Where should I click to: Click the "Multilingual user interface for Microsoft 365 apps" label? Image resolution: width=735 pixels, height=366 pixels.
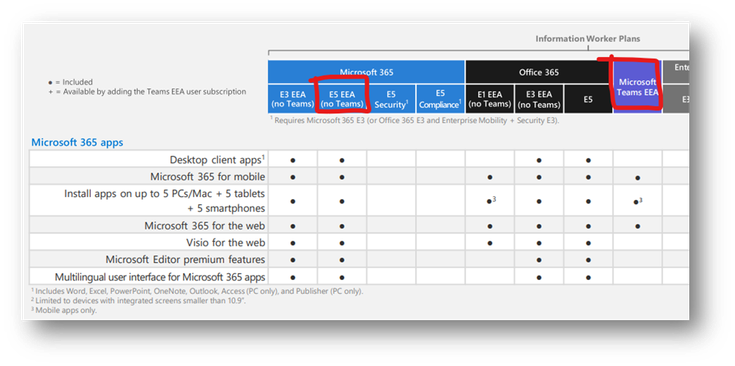click(x=160, y=276)
